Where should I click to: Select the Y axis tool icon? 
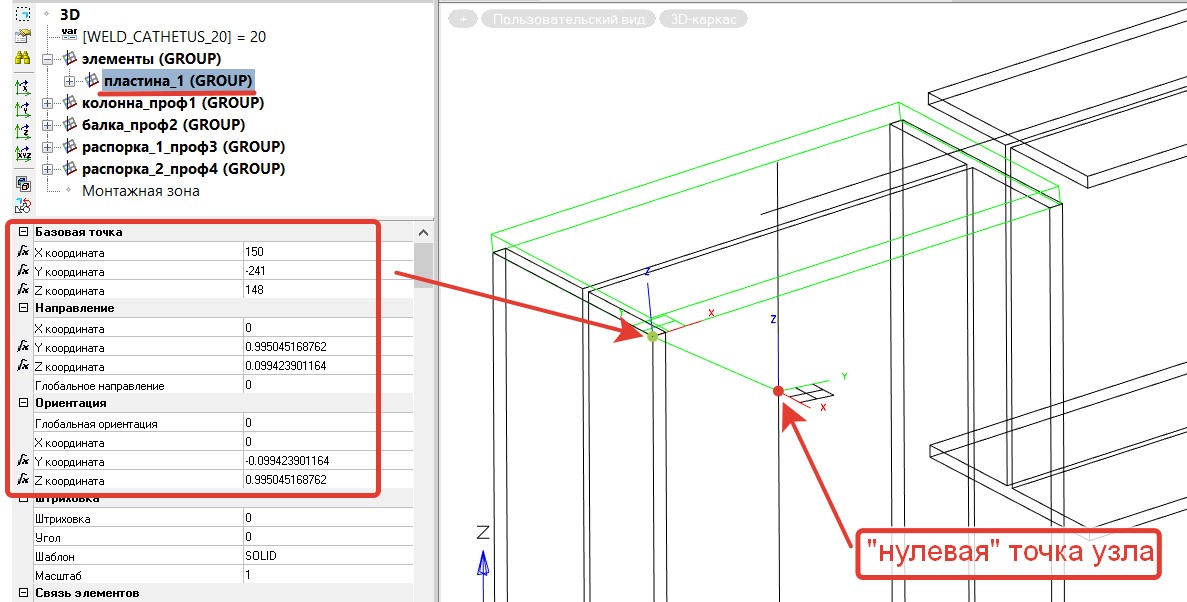tap(23, 109)
